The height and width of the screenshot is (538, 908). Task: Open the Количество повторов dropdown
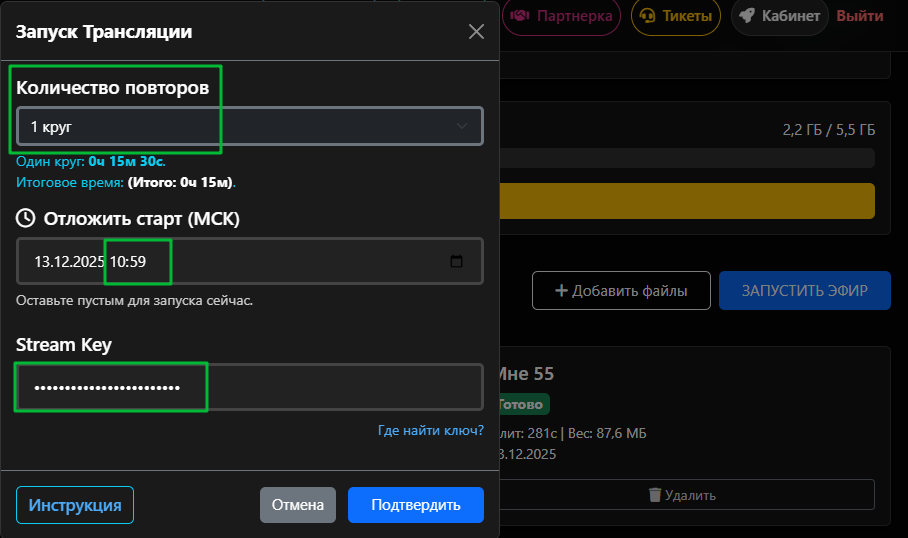(249, 127)
